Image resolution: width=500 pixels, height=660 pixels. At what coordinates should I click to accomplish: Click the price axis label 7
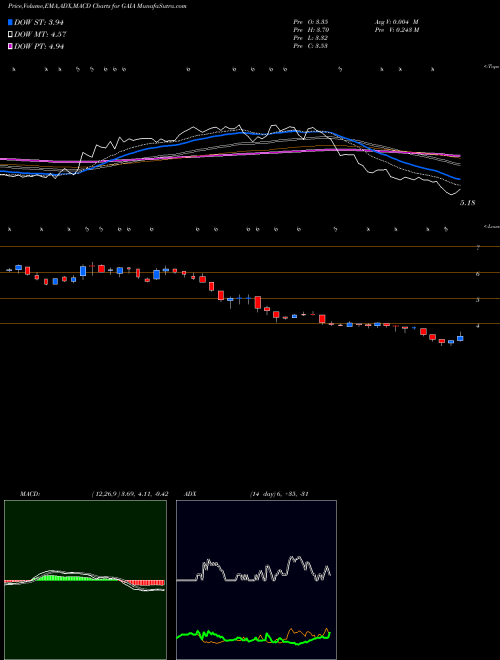tap(478, 248)
